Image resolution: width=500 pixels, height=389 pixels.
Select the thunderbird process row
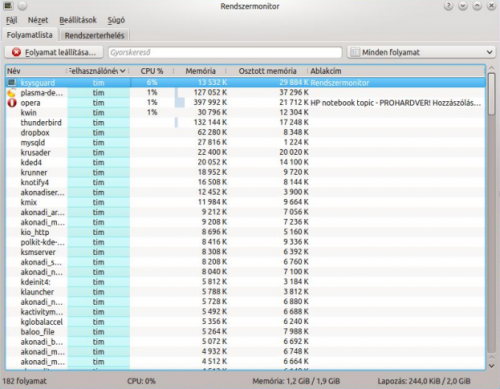point(245,123)
